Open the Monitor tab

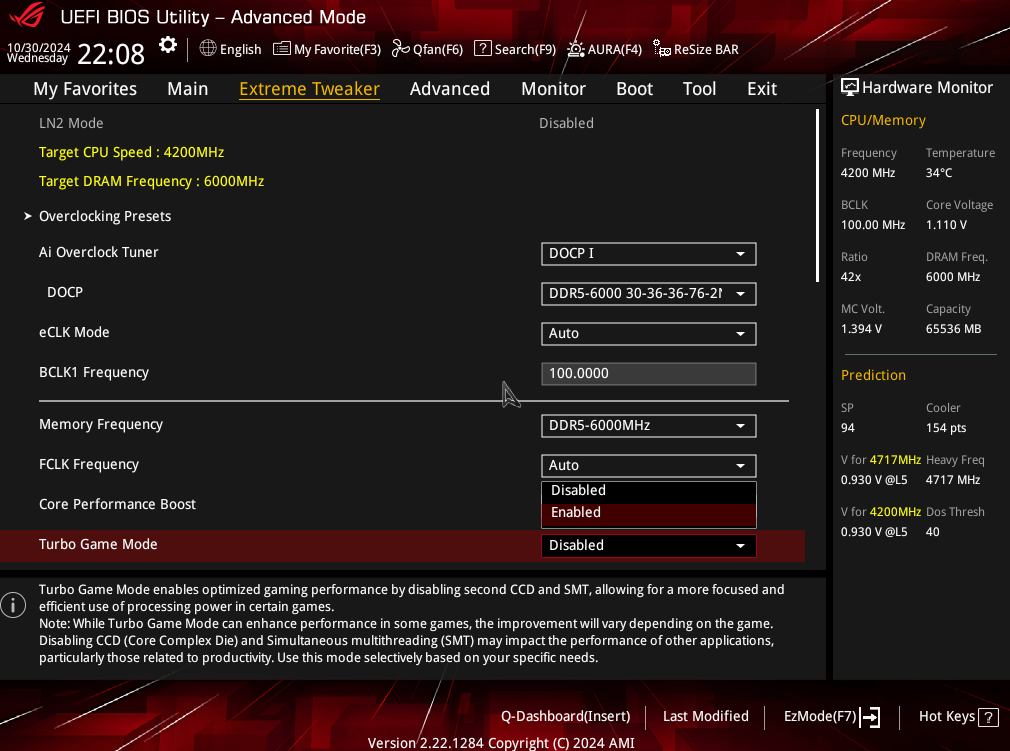pyautogui.click(x=553, y=89)
